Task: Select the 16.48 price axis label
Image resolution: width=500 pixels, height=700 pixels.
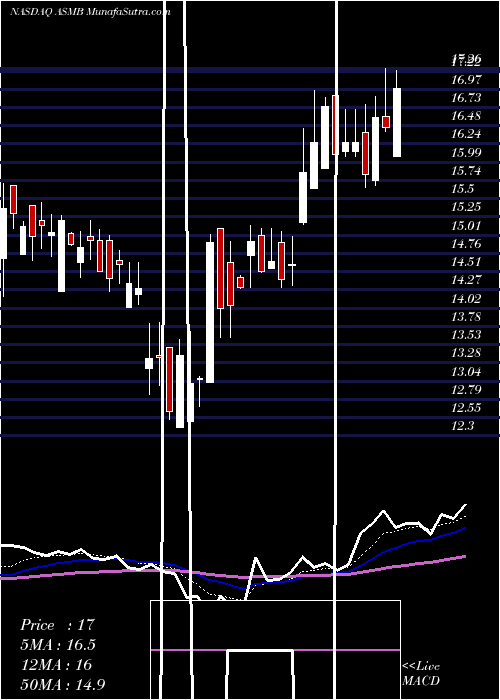Action: pos(467,117)
